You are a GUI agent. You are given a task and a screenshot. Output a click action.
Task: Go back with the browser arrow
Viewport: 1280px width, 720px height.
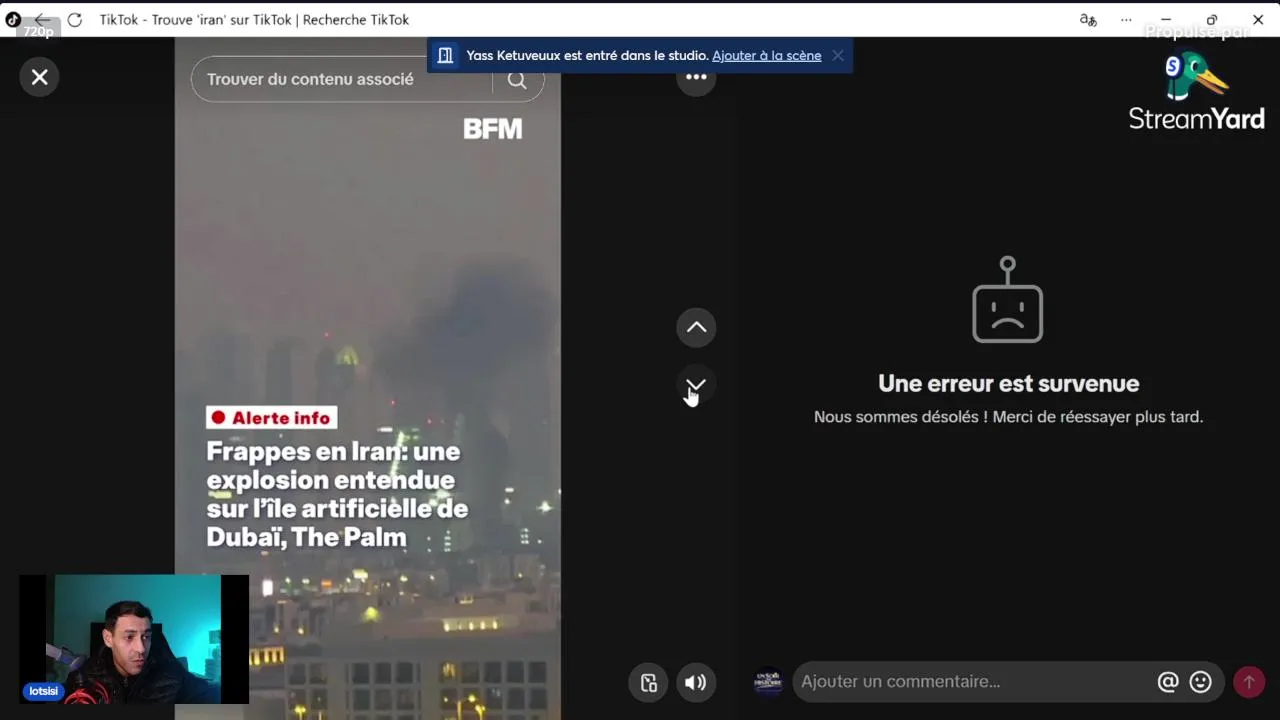coord(42,20)
